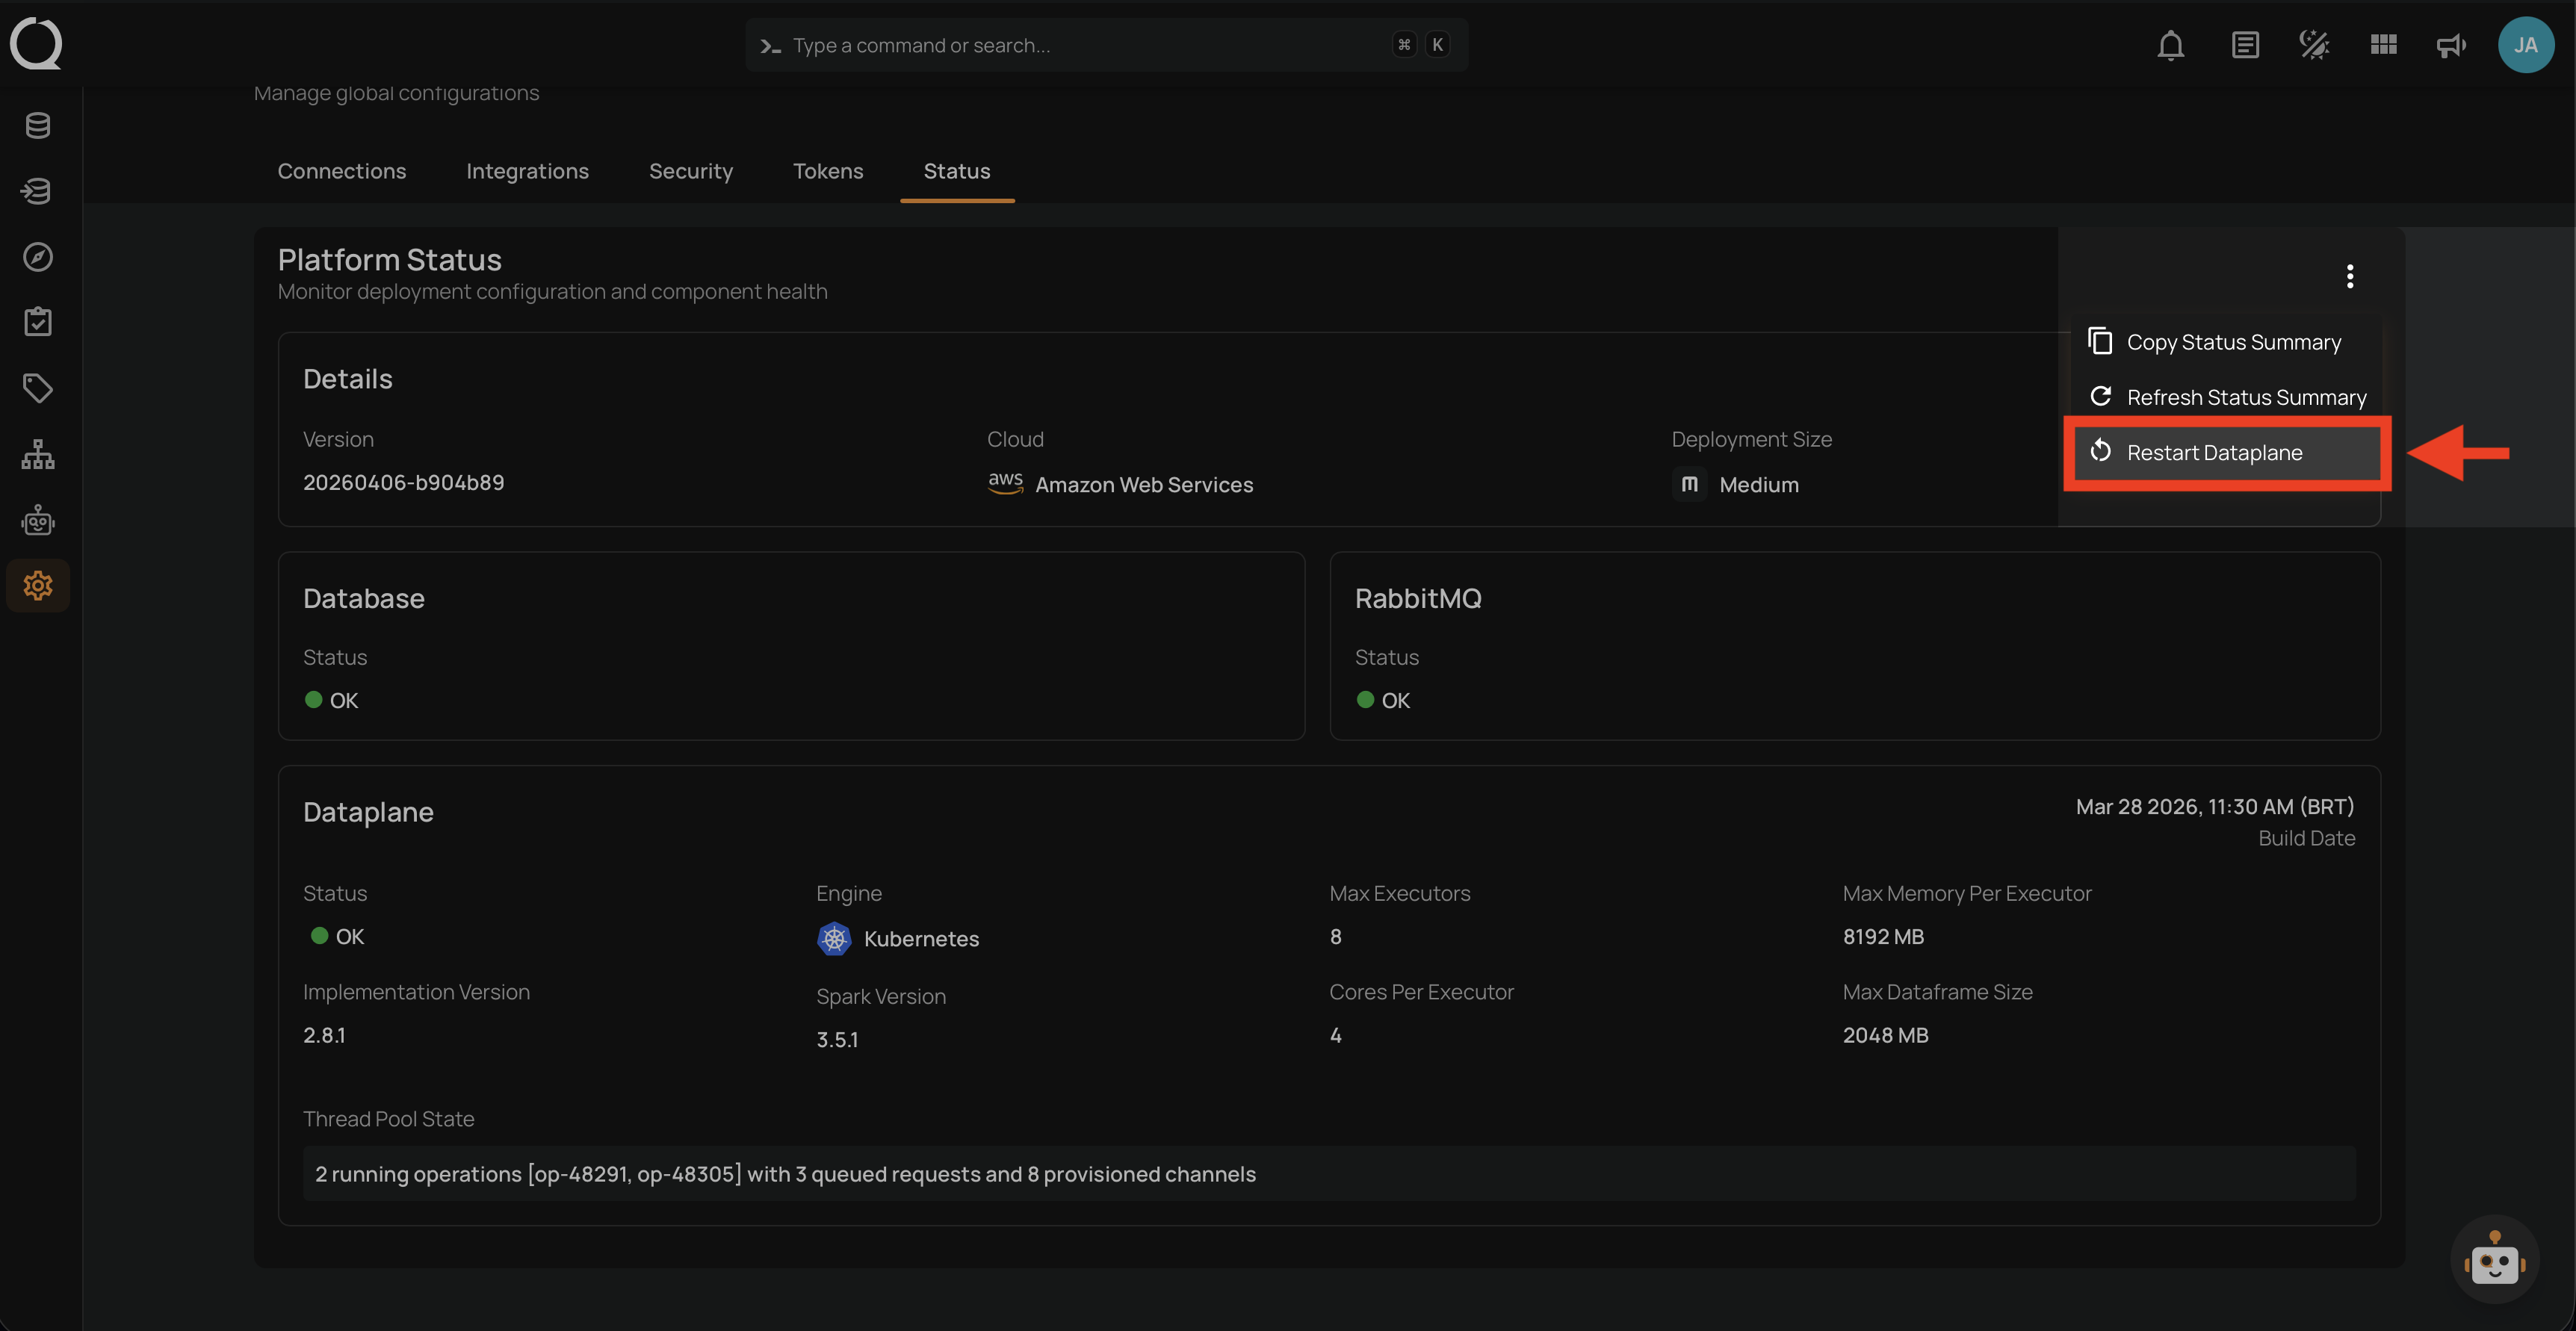Screen dimensions: 2576x1331
Task: Open the apps grid icon
Action: 2383,45
